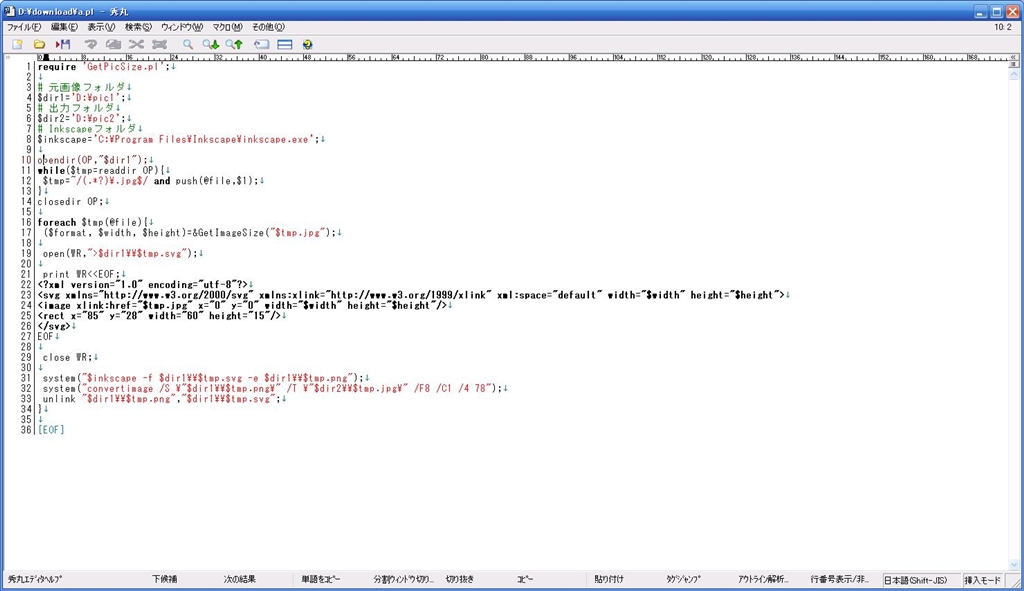Click the Copy toolbar icon
This screenshot has height=591, width=1024.
(113, 44)
